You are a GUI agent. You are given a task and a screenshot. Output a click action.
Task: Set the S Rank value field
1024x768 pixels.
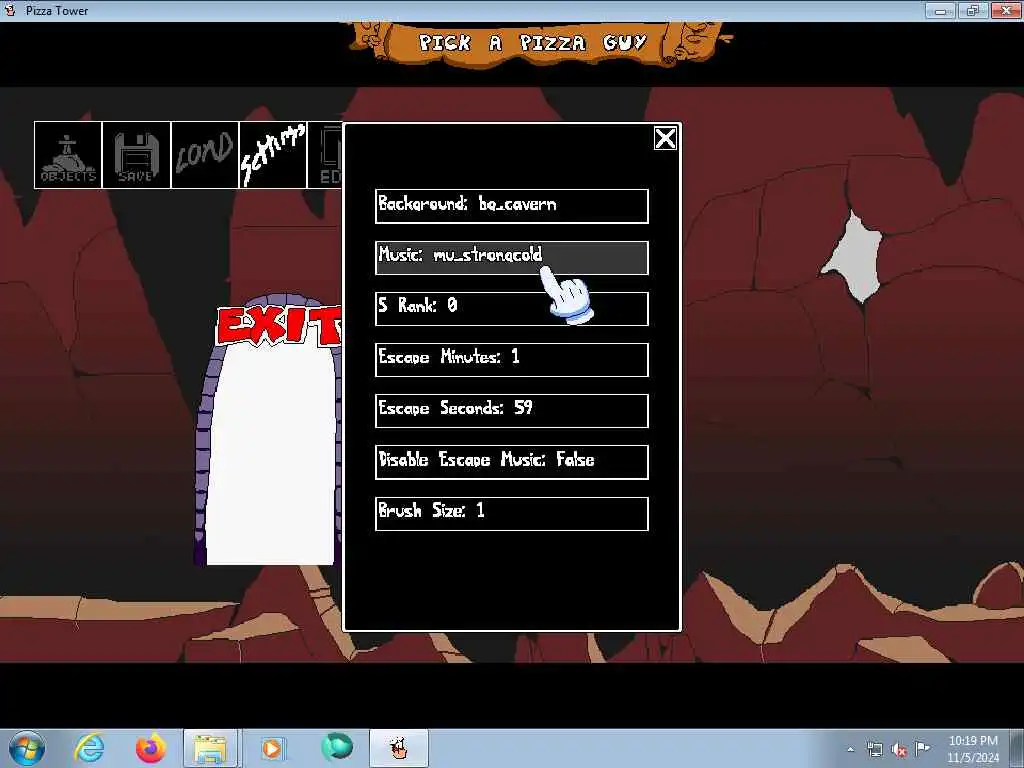511,308
